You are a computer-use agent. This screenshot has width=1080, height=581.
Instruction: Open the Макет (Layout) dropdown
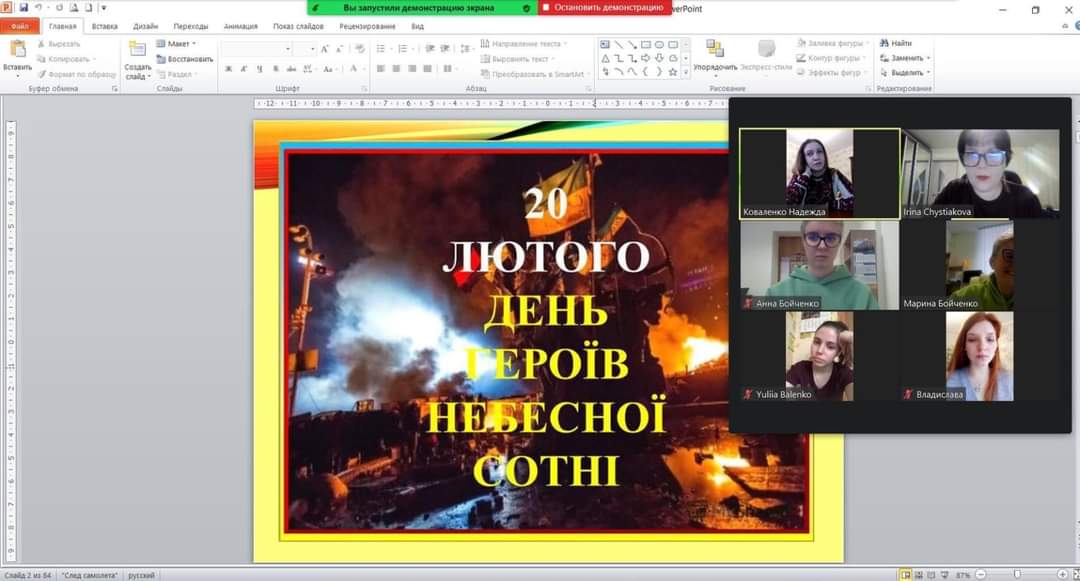pyautogui.click(x=176, y=44)
